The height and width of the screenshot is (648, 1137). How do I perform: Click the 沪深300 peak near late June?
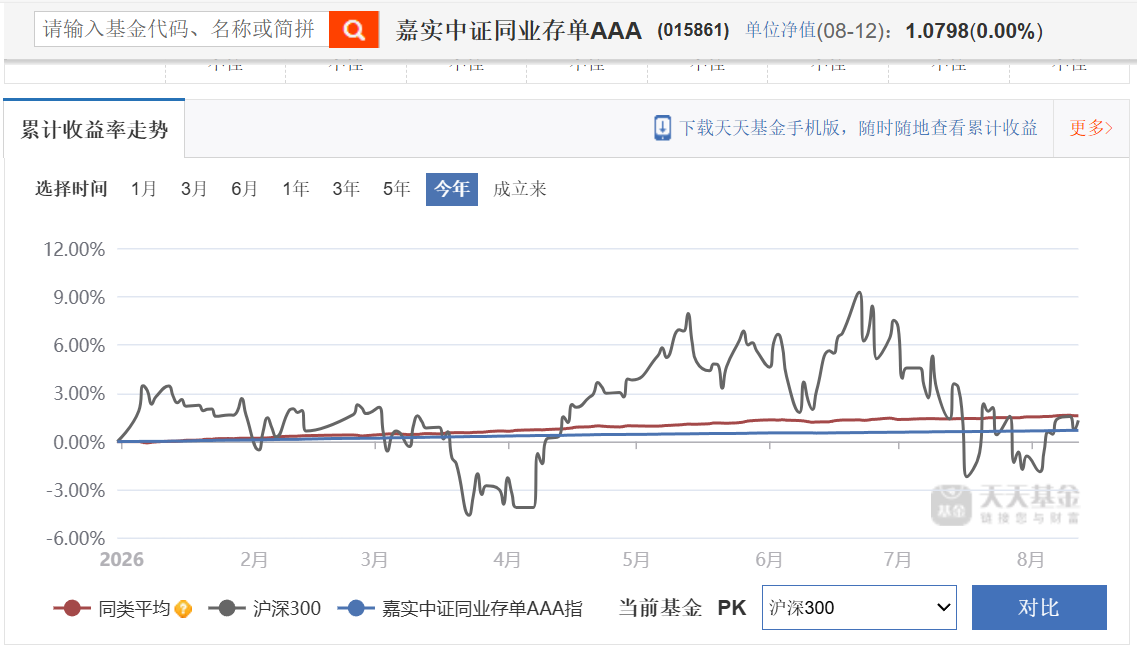pyautogui.click(x=859, y=293)
